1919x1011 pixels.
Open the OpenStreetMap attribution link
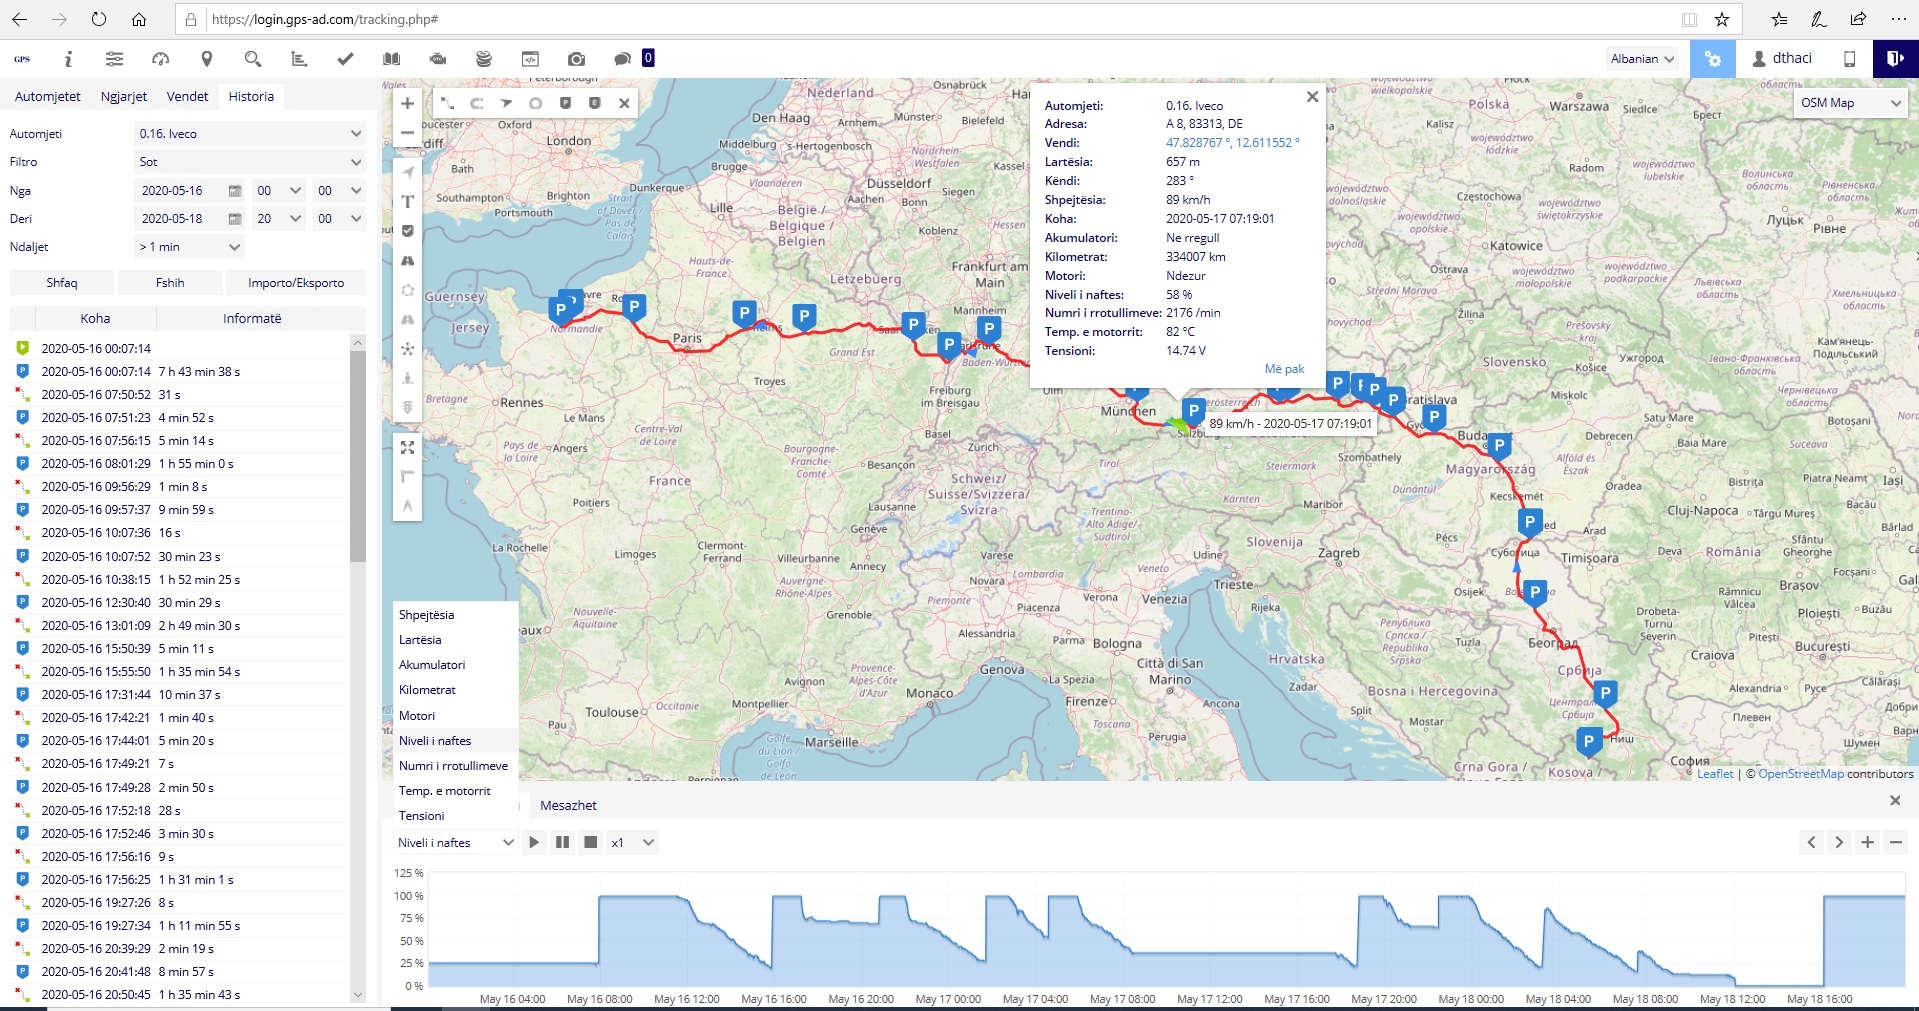1801,774
